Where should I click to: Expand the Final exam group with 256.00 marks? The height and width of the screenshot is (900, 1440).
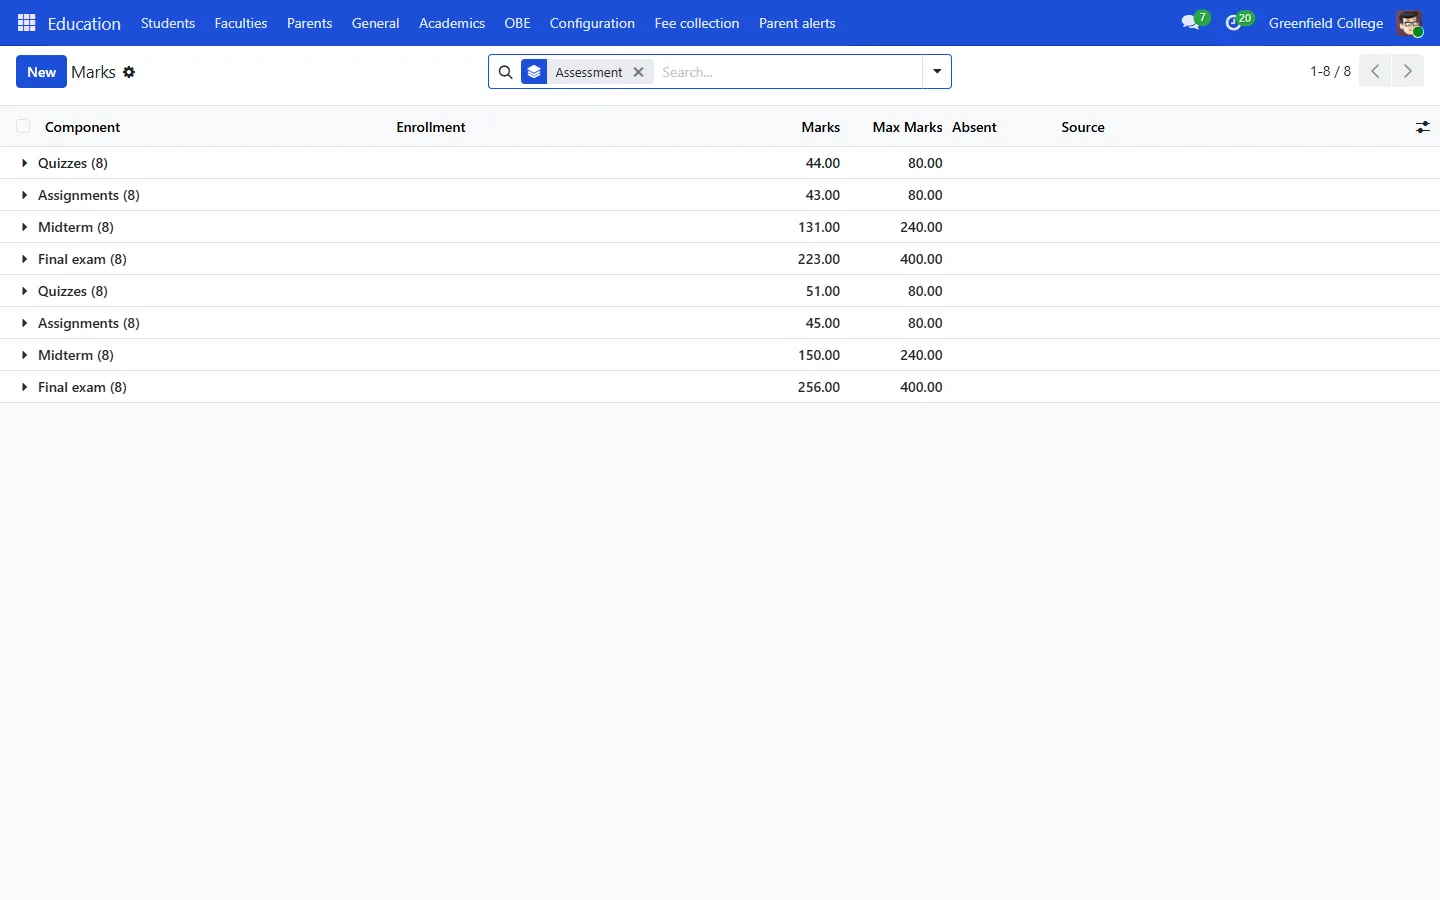[x=720, y=387]
